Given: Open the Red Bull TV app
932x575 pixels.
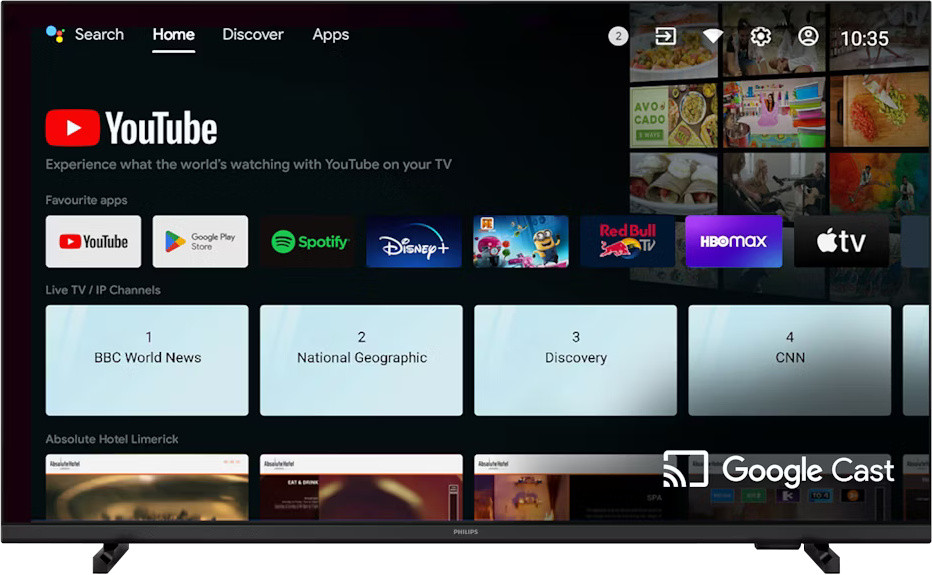Looking at the screenshot, I should [627, 242].
